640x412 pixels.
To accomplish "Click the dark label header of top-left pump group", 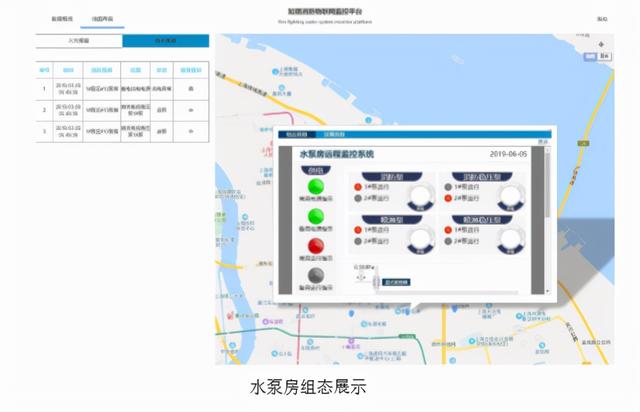I will point(391,177).
